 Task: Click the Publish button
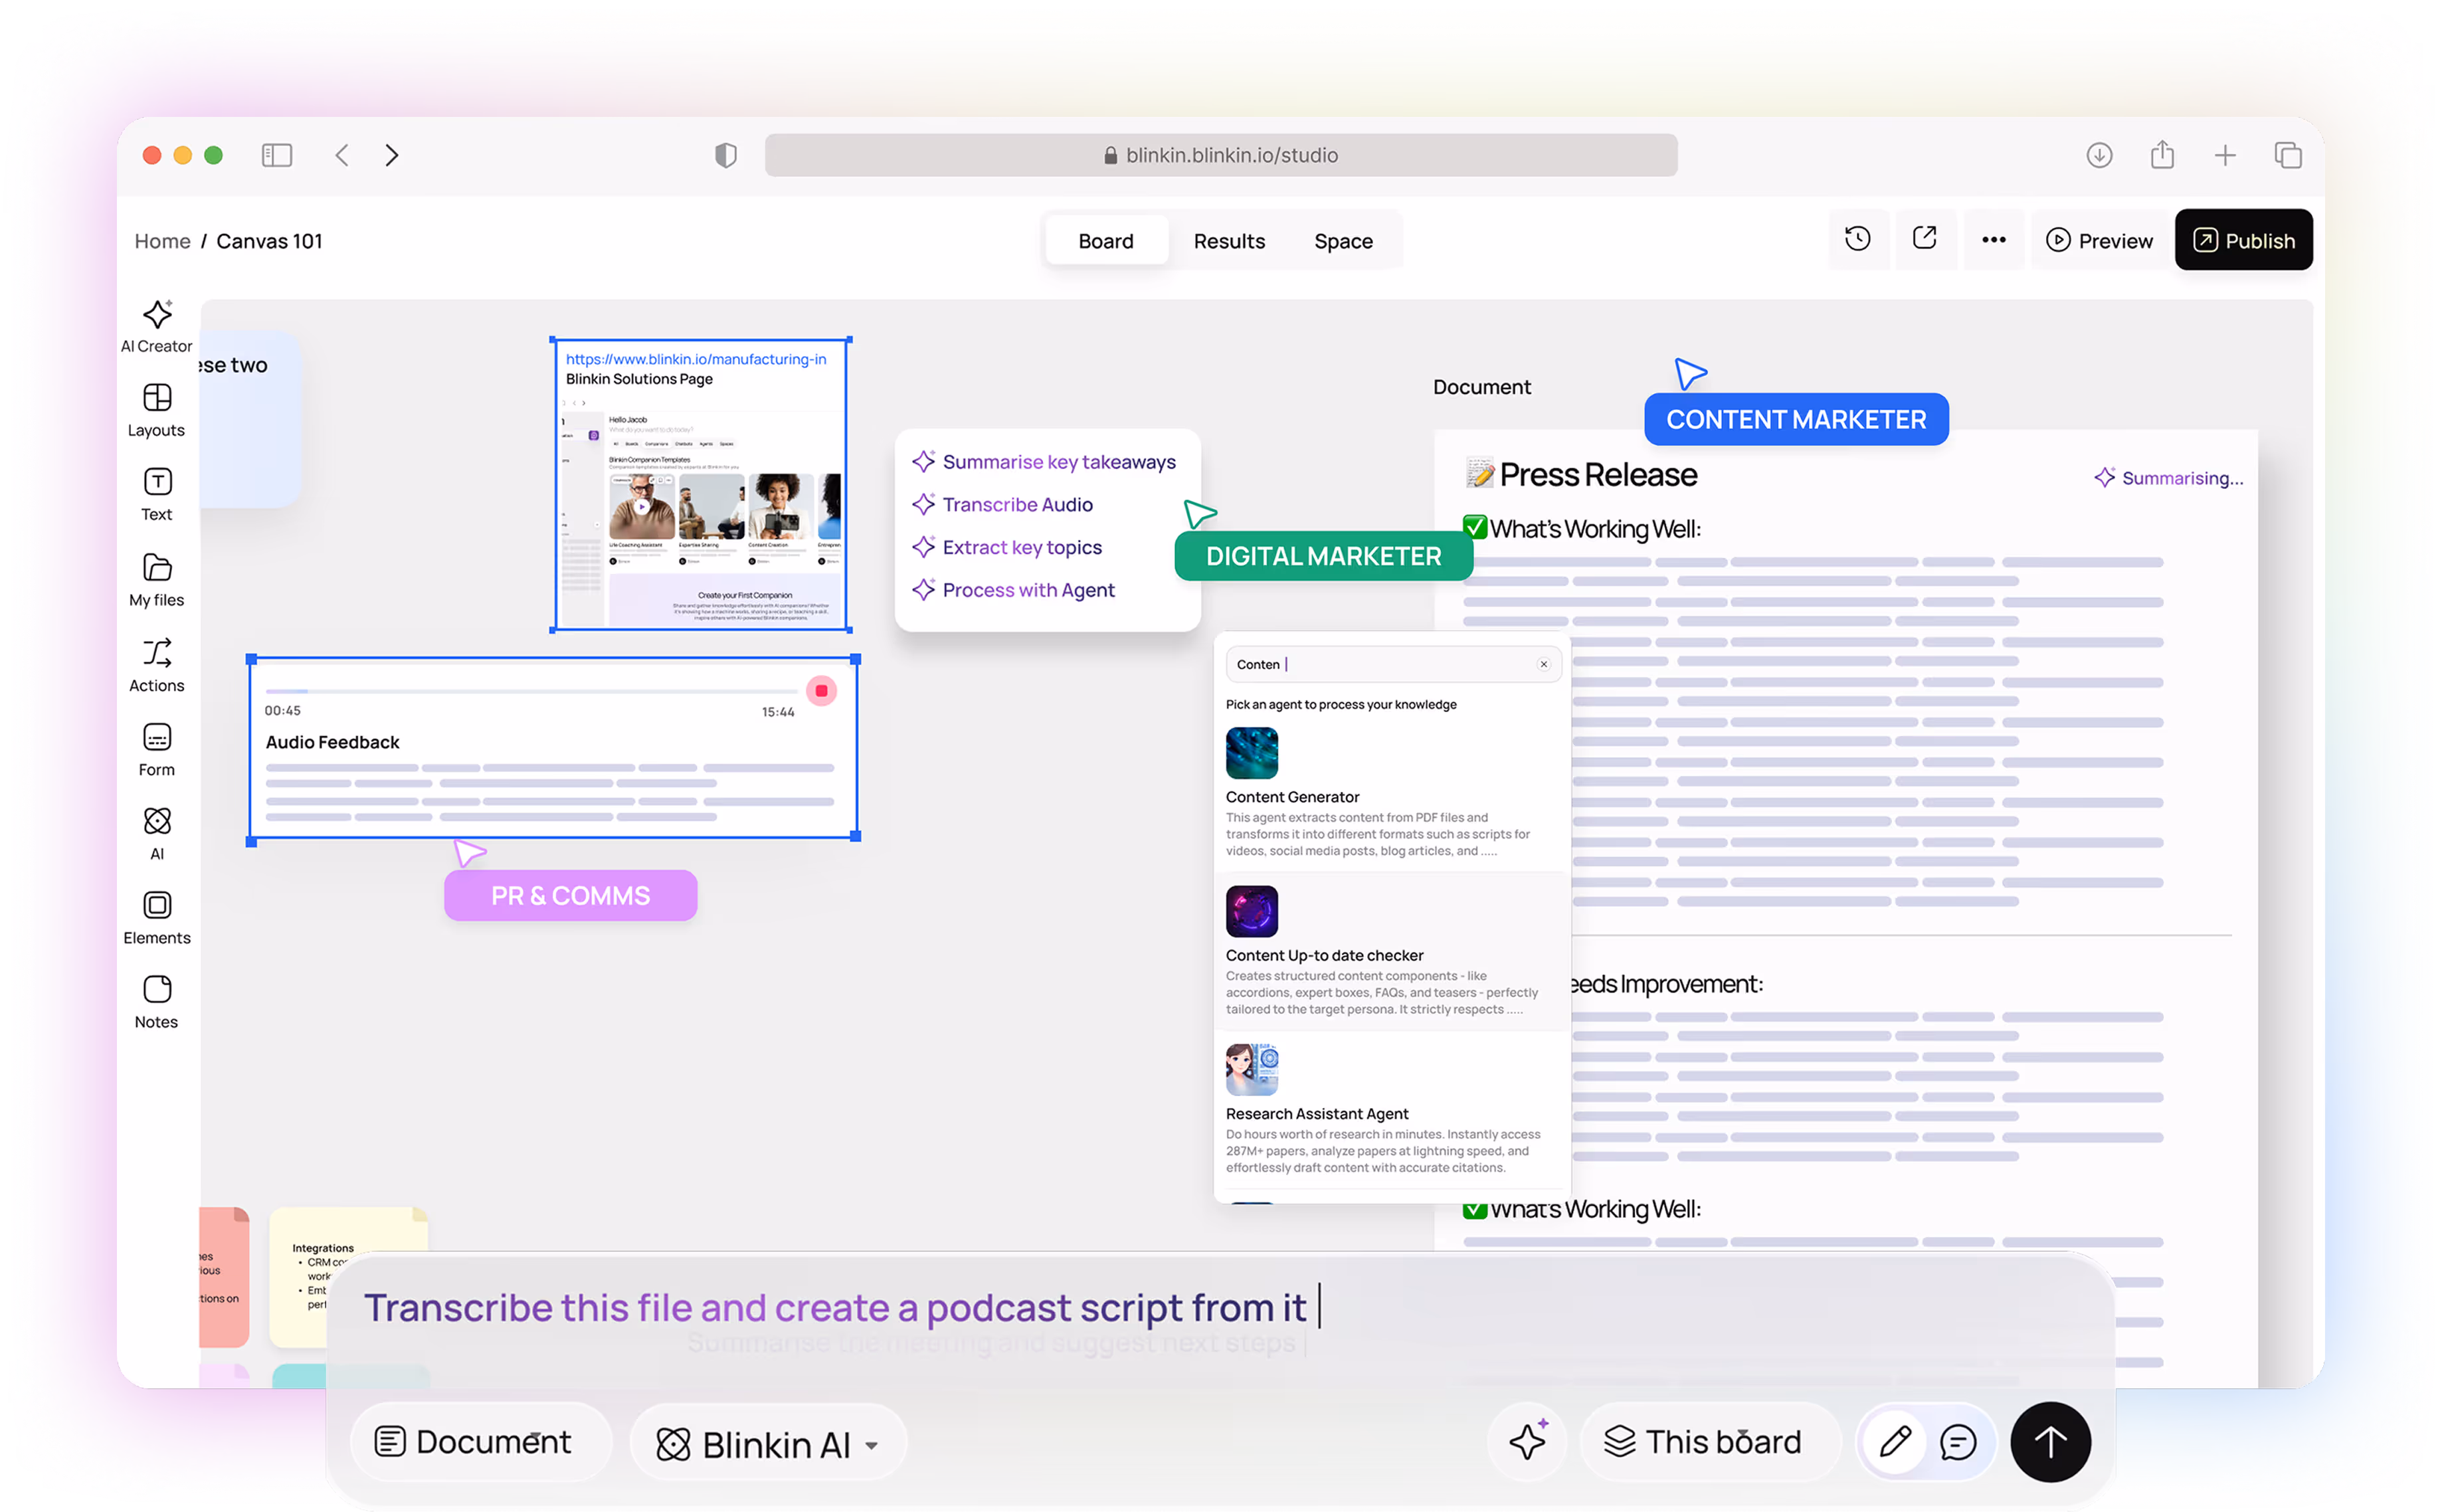point(2243,241)
